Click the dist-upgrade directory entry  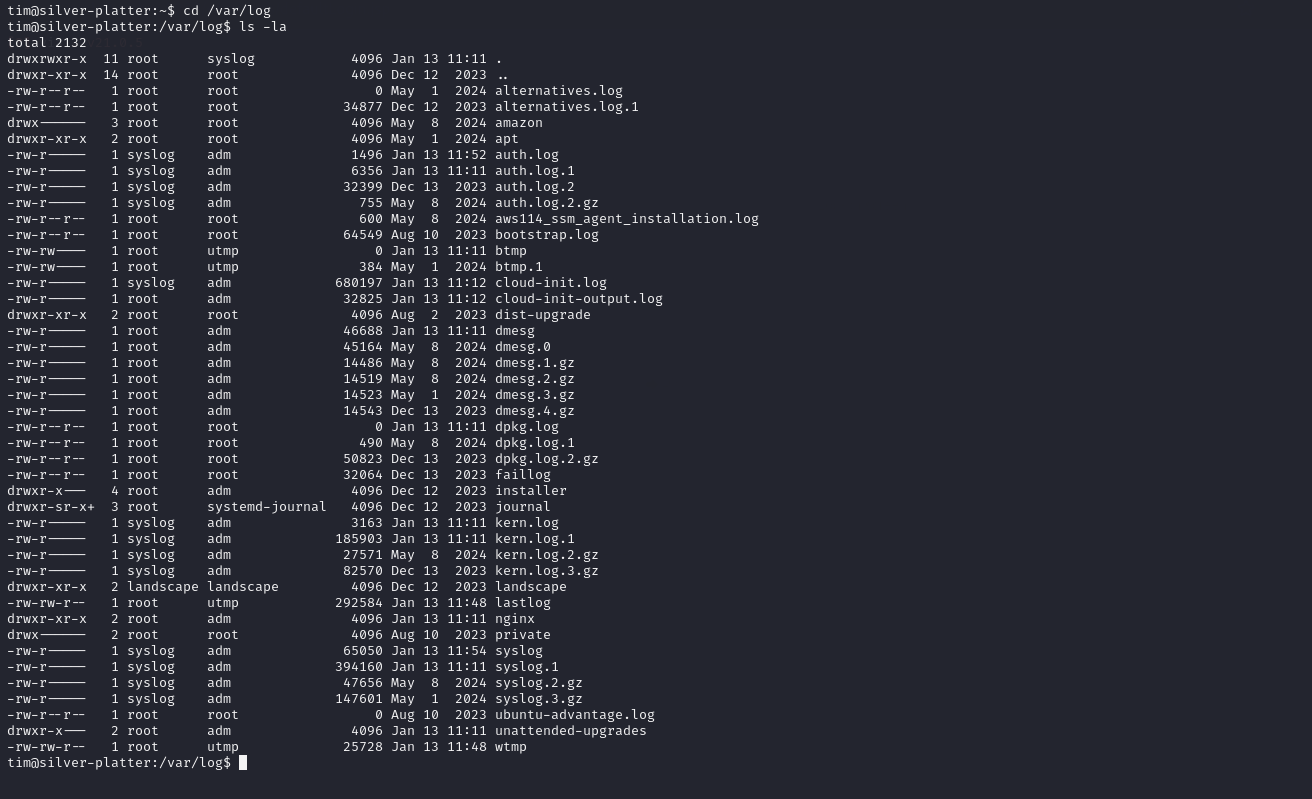click(543, 315)
